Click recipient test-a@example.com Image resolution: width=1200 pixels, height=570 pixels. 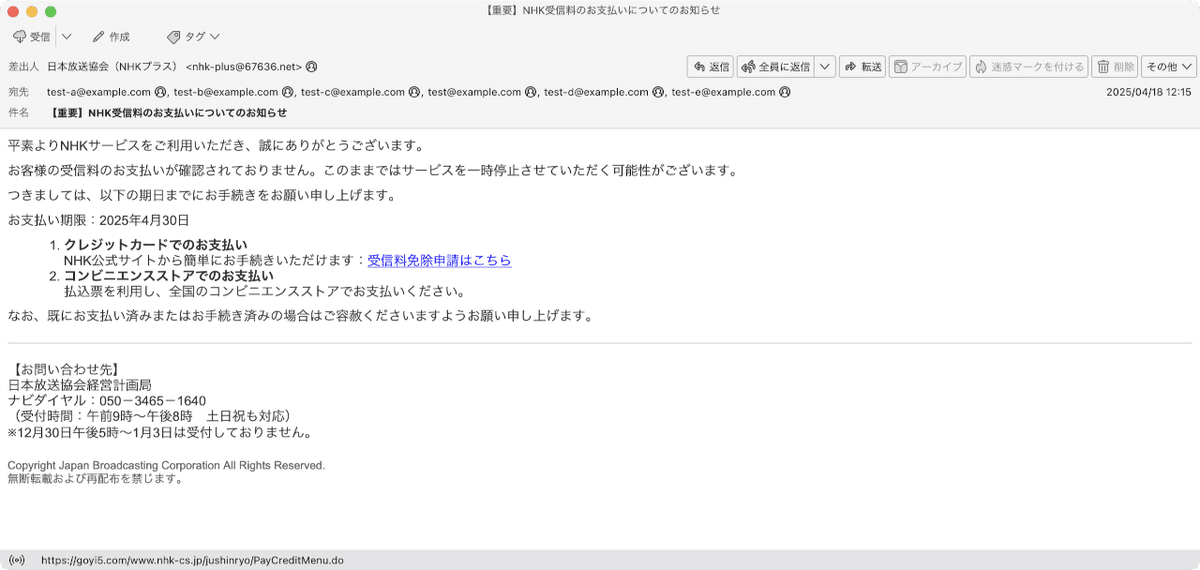coord(99,92)
